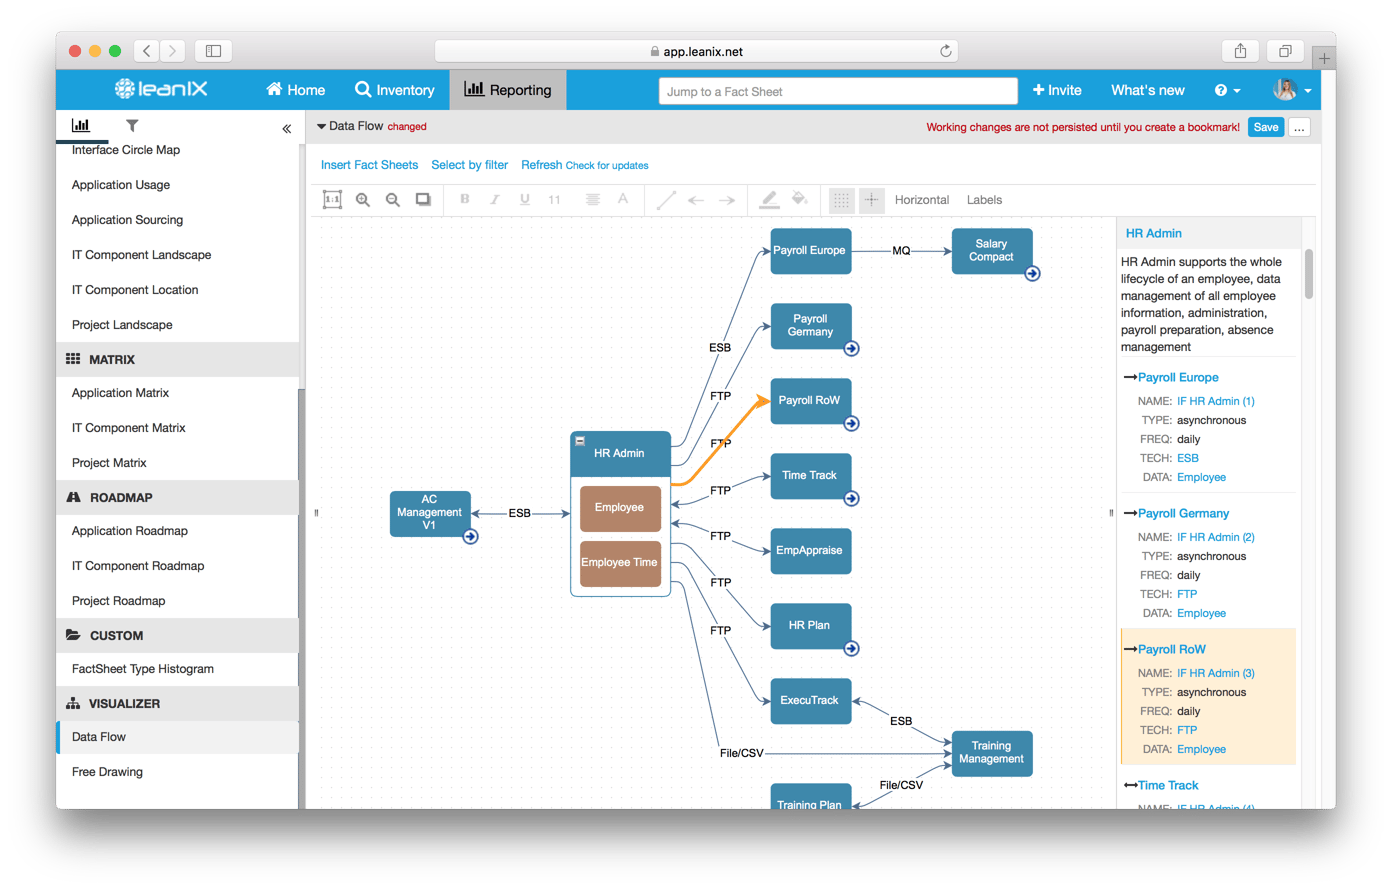Click the left arrow connector icon

[x=697, y=199]
